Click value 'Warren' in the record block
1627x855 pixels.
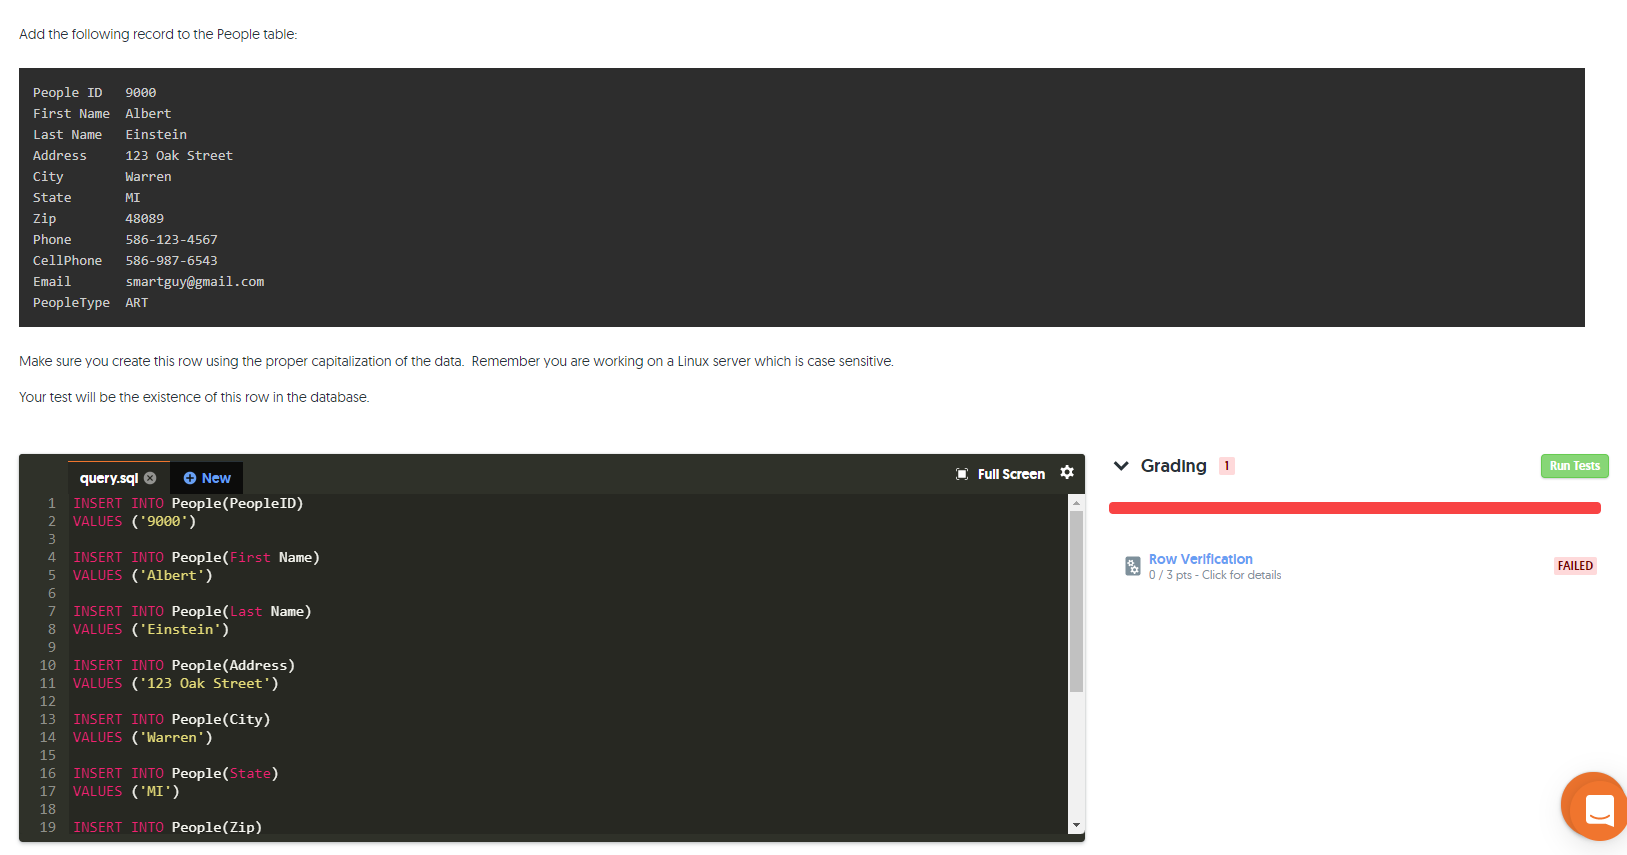pos(148,177)
